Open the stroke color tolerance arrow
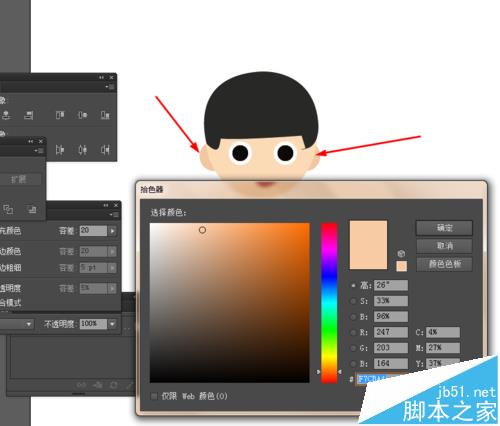This screenshot has width=500, height=426. point(112,251)
